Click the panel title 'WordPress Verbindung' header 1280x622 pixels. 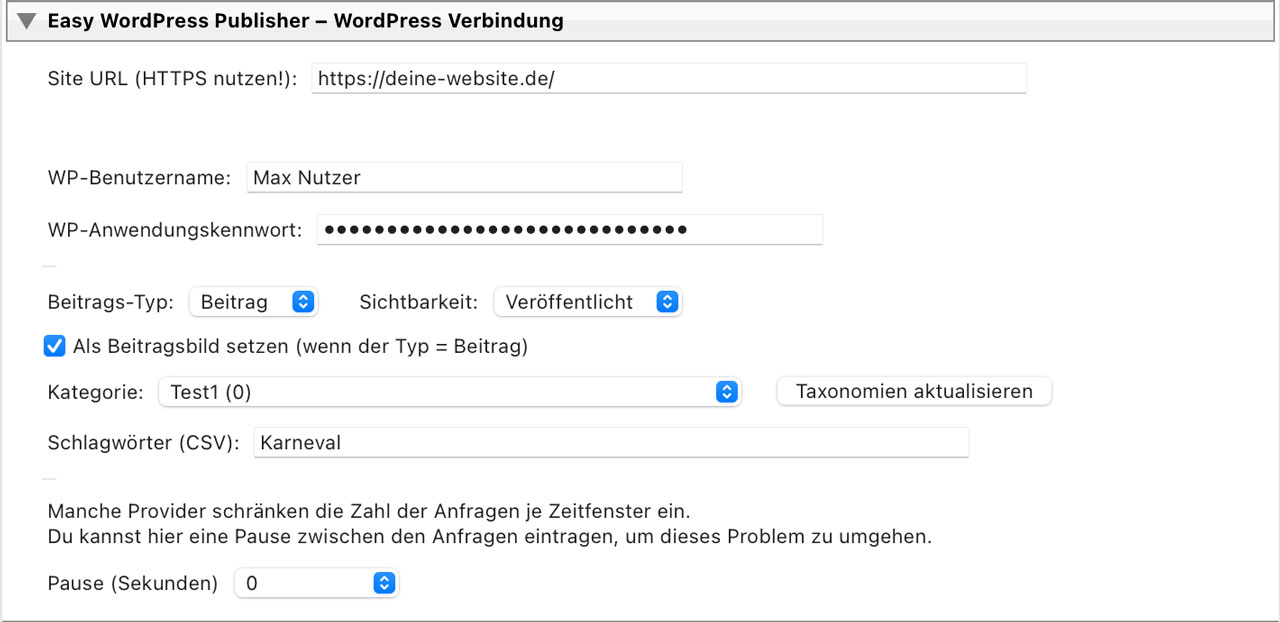click(448, 21)
